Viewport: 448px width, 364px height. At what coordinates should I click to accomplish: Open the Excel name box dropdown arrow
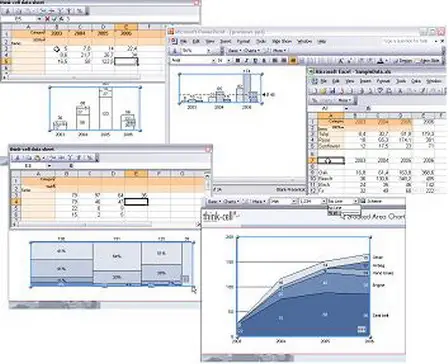click(346, 108)
